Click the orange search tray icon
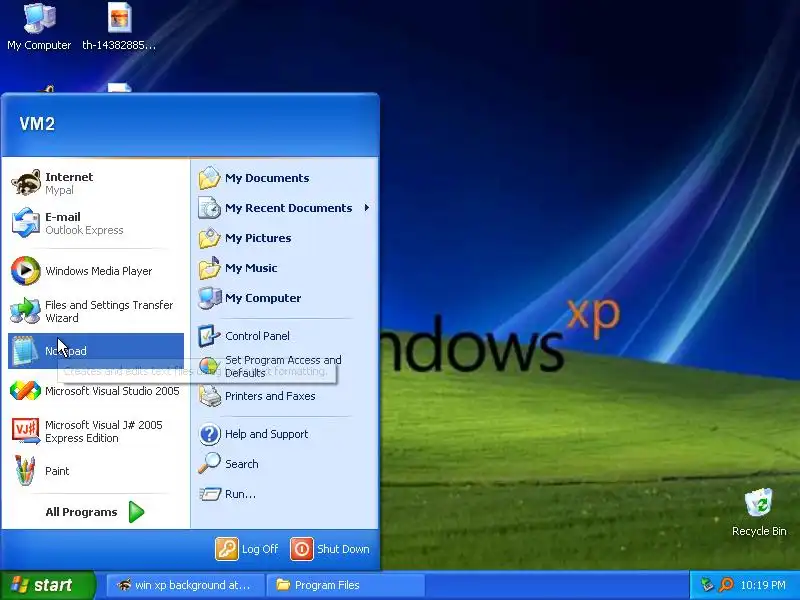 click(x=726, y=585)
